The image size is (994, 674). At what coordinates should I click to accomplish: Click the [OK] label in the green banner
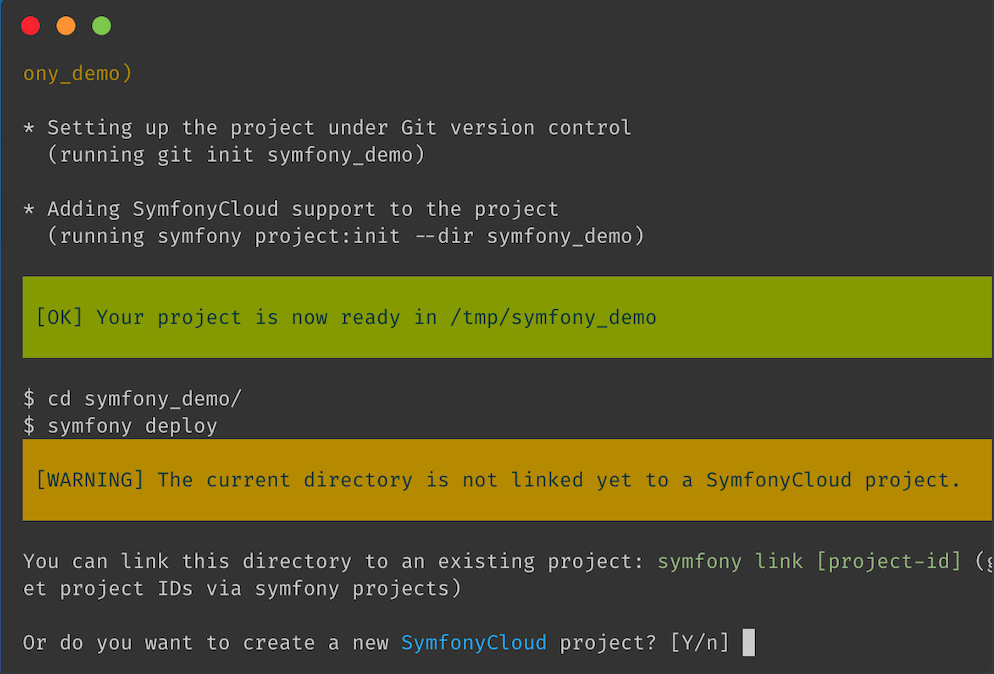(x=59, y=318)
